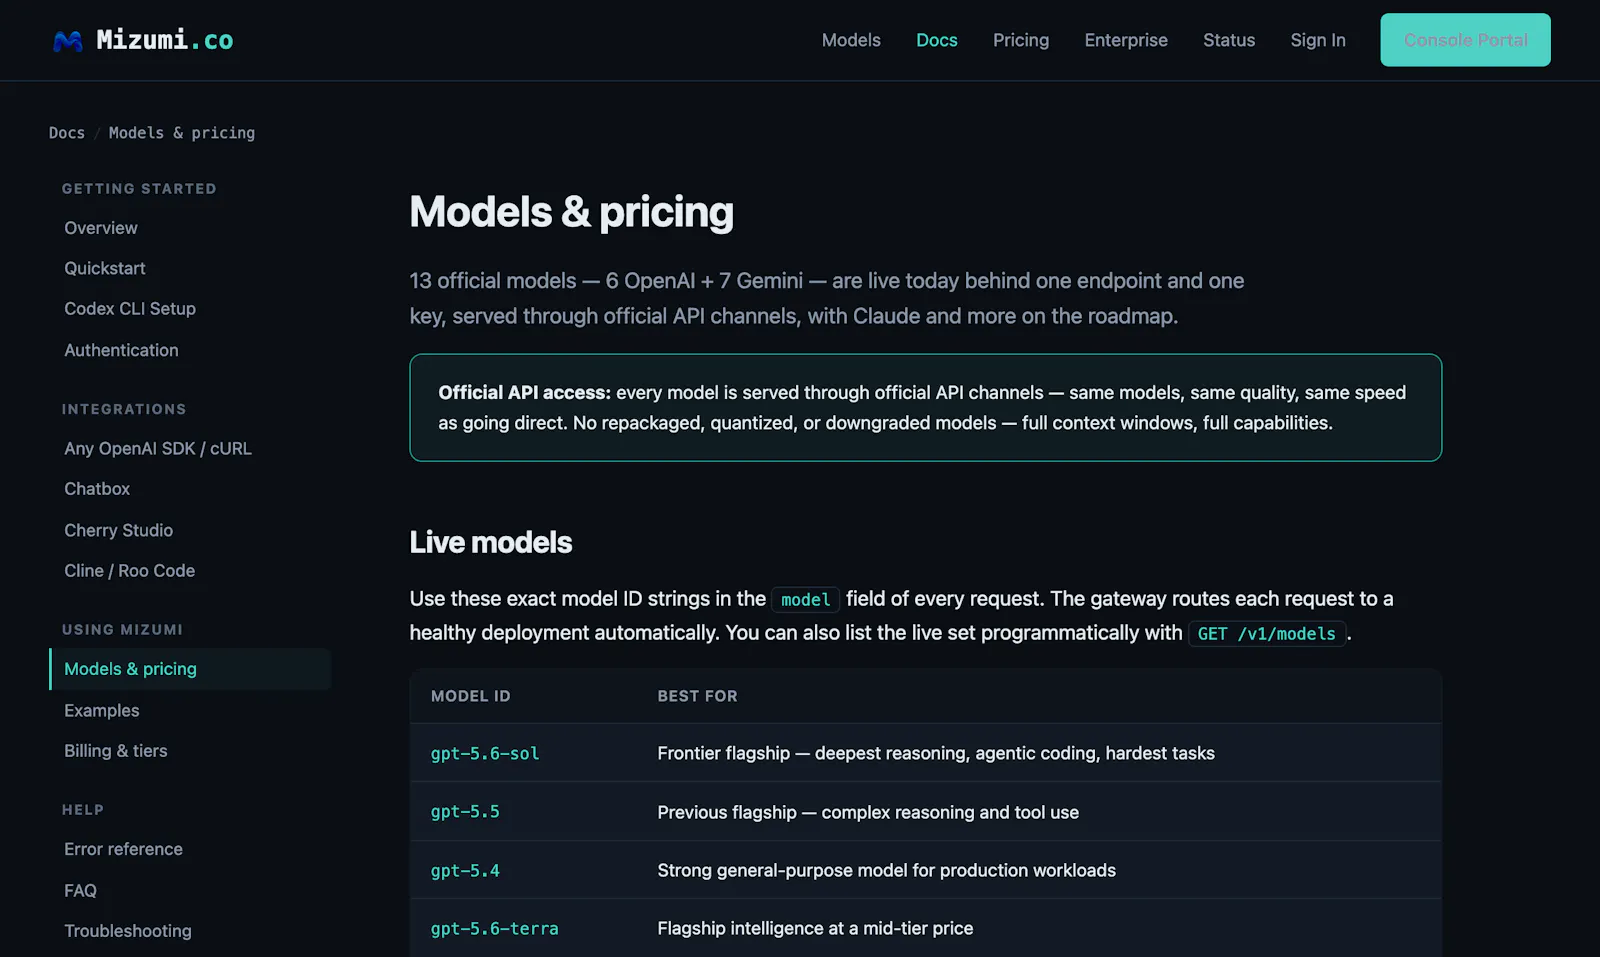
Task: Go to Billing & tiers page
Action: click(x=116, y=751)
